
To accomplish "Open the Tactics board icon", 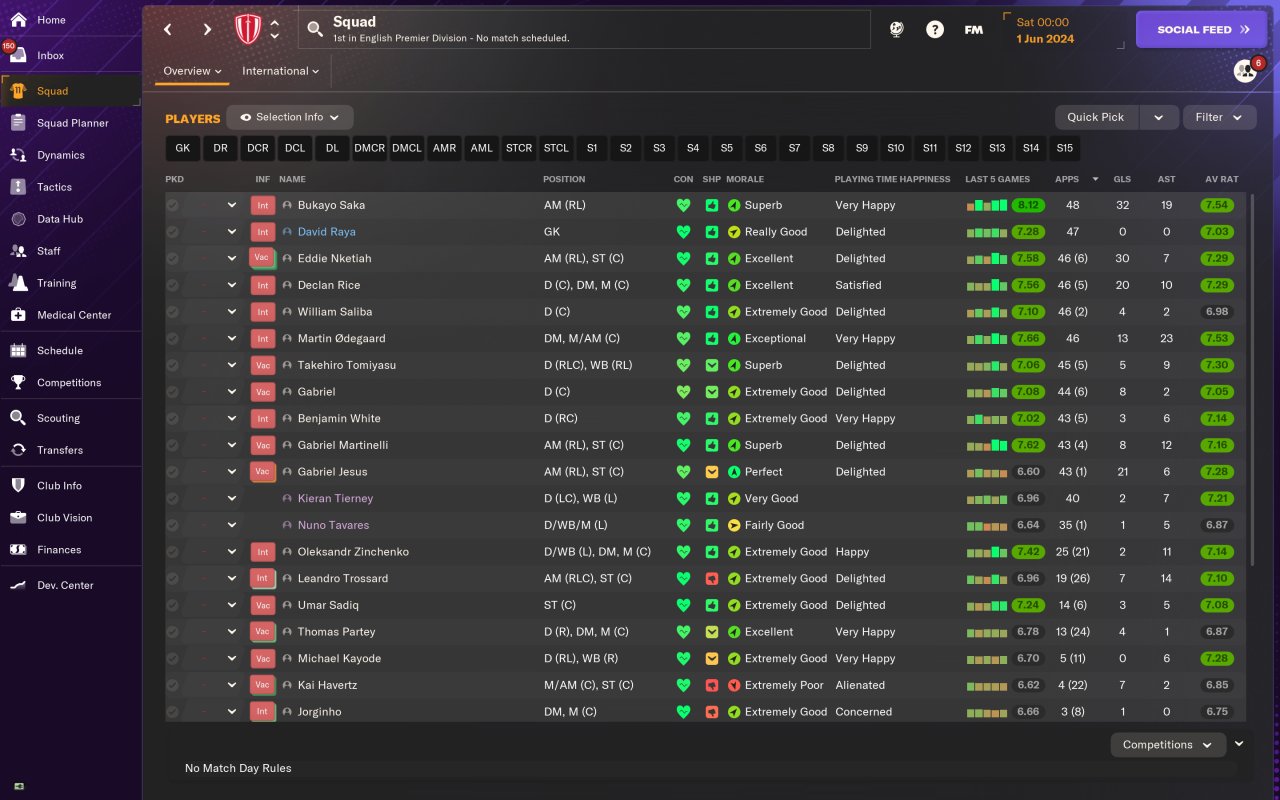I will click(18, 187).
